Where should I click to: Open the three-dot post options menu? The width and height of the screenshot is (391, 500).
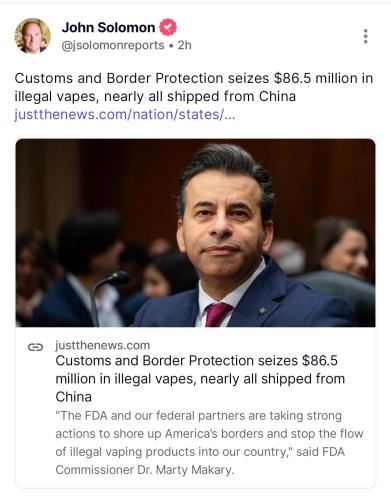[365, 36]
